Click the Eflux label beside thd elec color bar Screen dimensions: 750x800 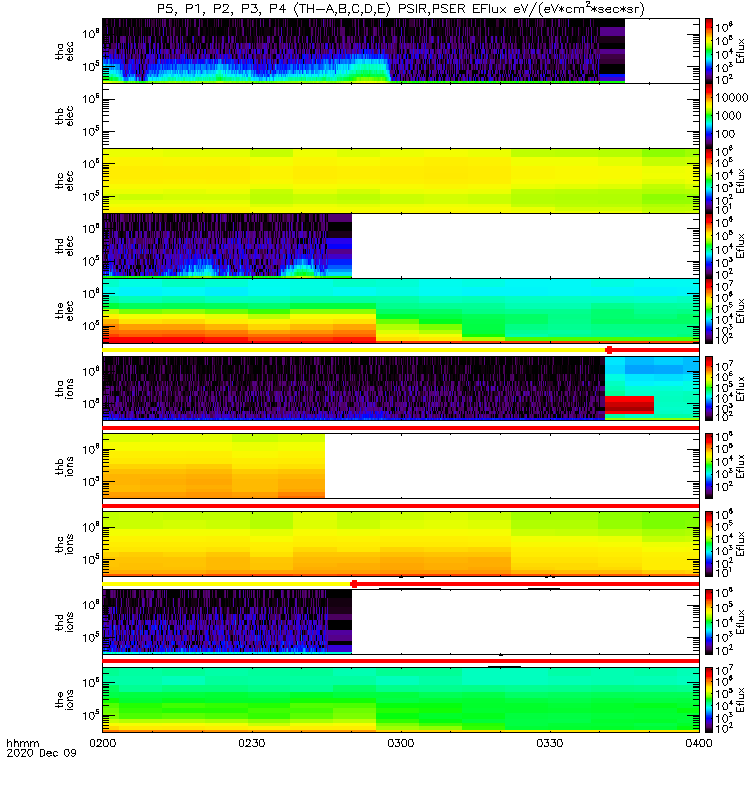tap(740, 245)
